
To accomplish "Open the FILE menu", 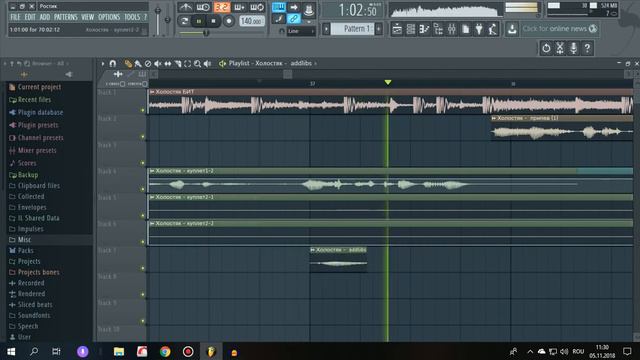I will [15, 17].
